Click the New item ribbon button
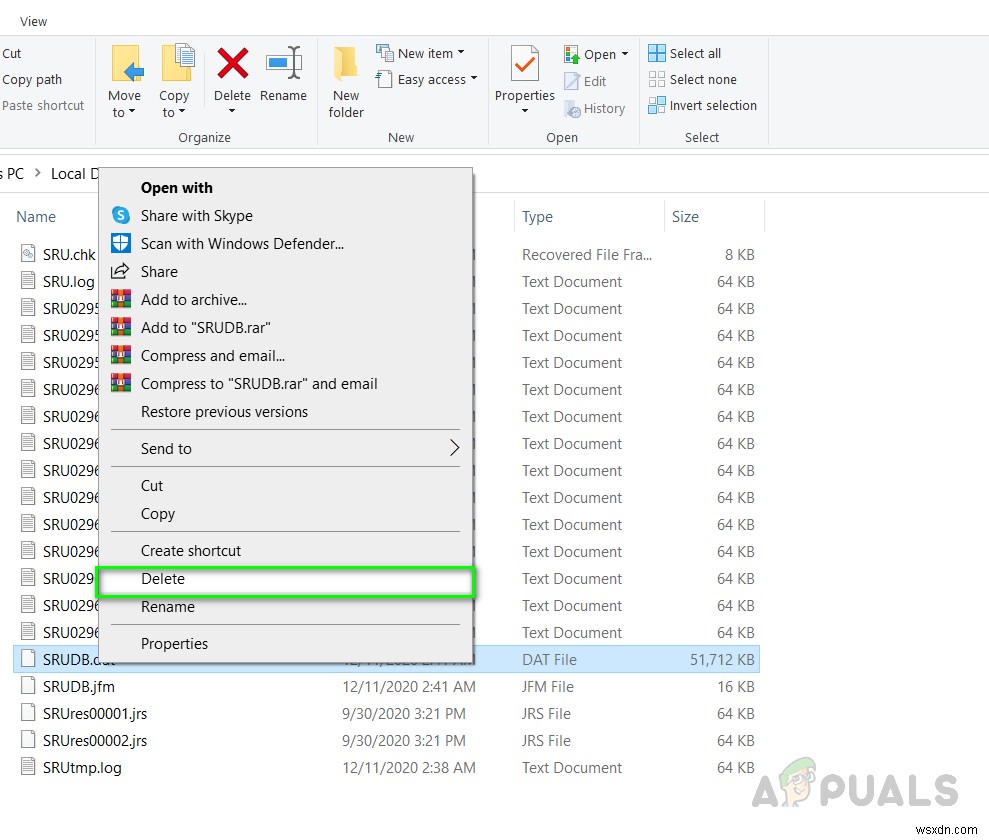The height and width of the screenshot is (840, 989). (420, 54)
